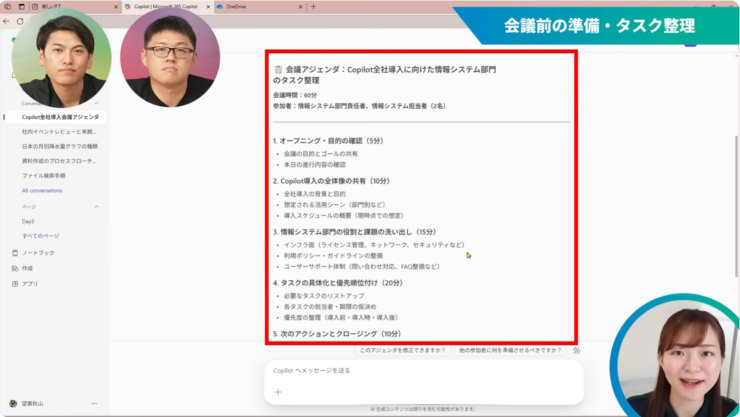The height and width of the screenshot is (417, 740).
Task: Click bullet 本日の進行内容の確認
Action: point(315,165)
